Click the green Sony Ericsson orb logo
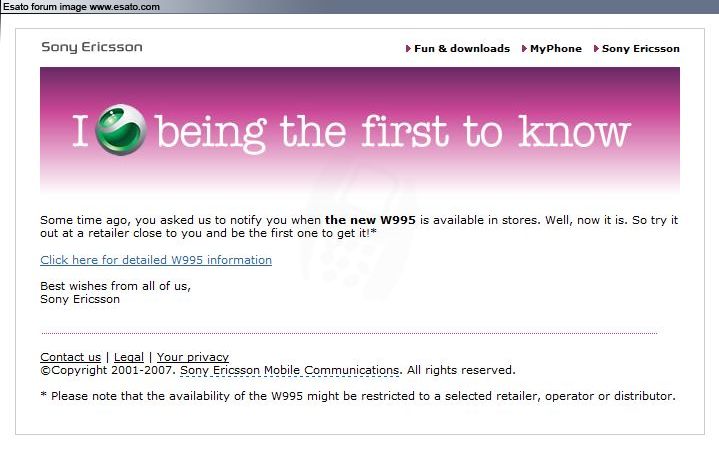This screenshot has height=457, width=719. click(121, 130)
